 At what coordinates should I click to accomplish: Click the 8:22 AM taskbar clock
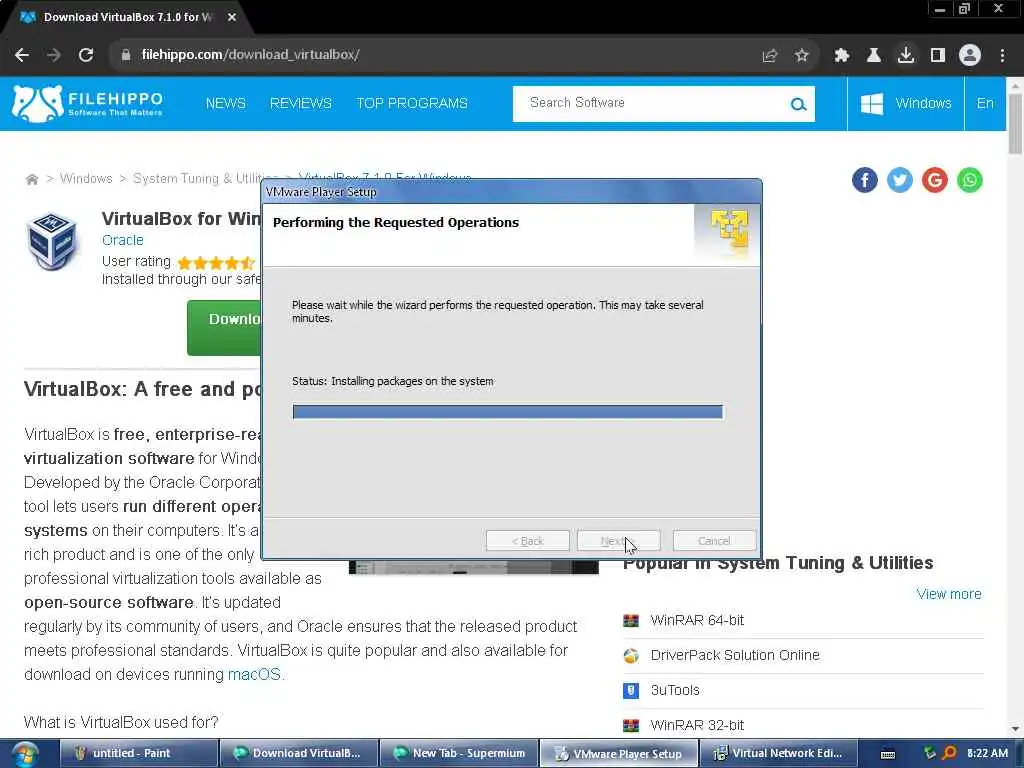click(x=987, y=754)
